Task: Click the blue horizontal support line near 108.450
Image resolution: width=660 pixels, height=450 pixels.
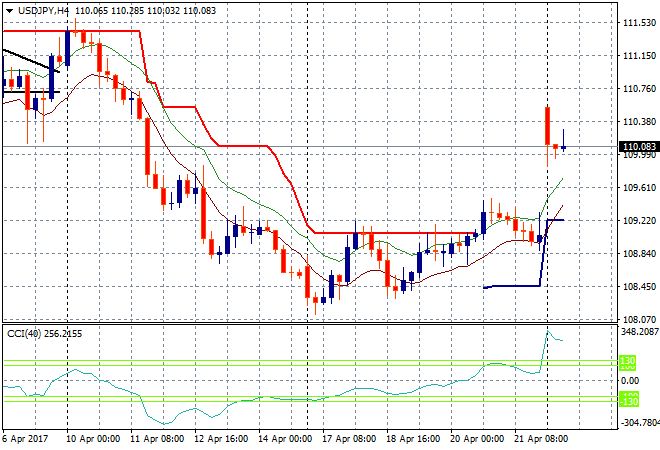Action: [x=512, y=287]
